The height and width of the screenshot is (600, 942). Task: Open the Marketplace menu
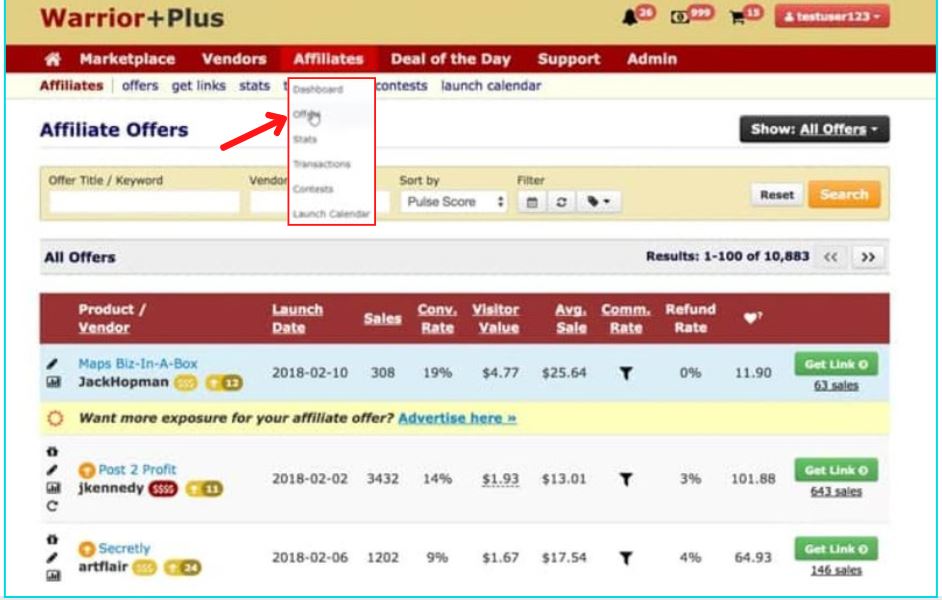[x=130, y=58]
